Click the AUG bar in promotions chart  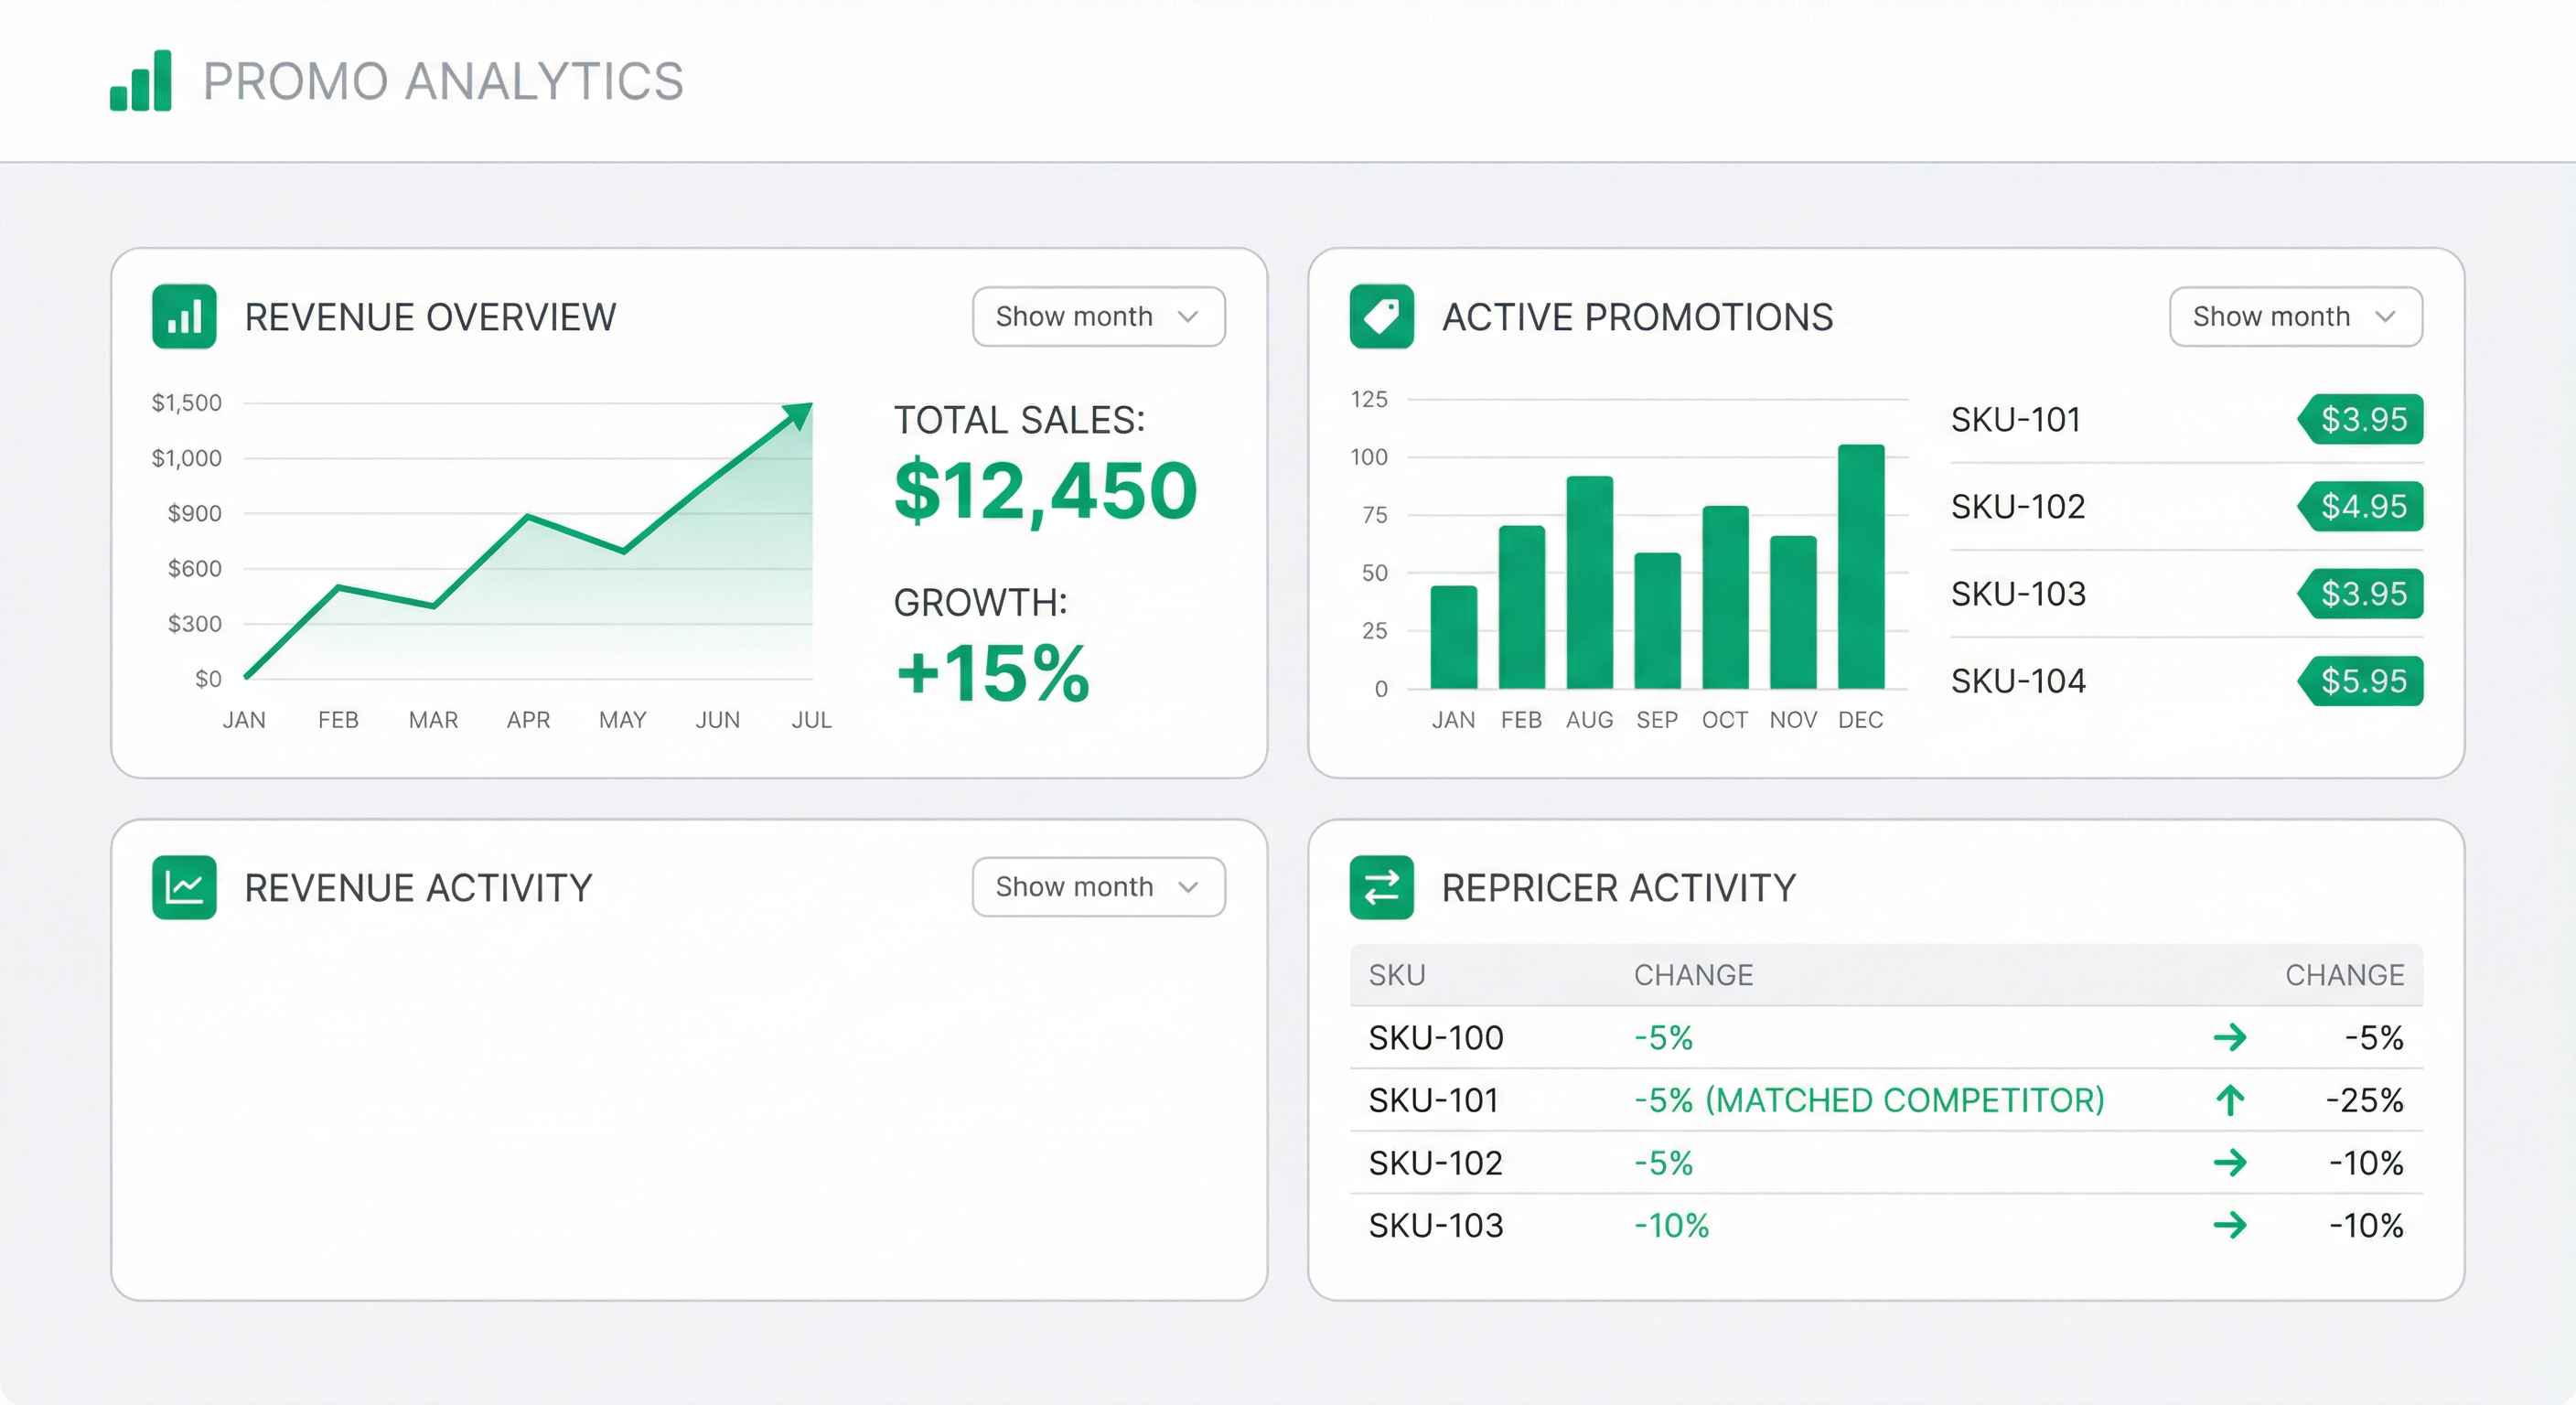tap(1589, 583)
